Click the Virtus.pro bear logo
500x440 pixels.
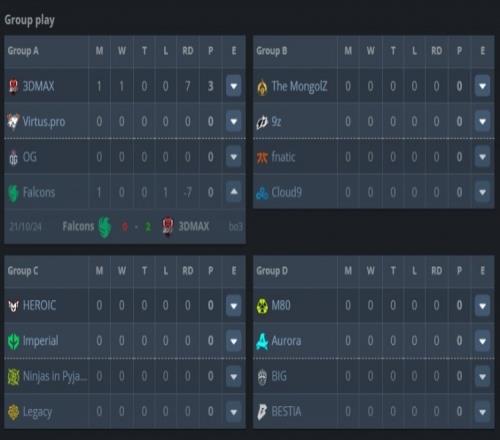click(x=13, y=121)
